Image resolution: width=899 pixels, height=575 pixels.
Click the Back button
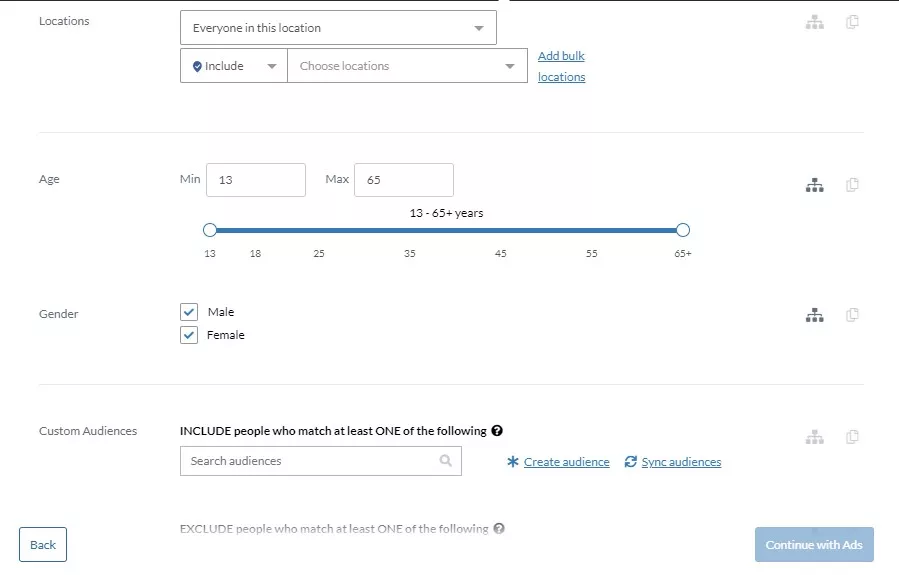tap(43, 545)
